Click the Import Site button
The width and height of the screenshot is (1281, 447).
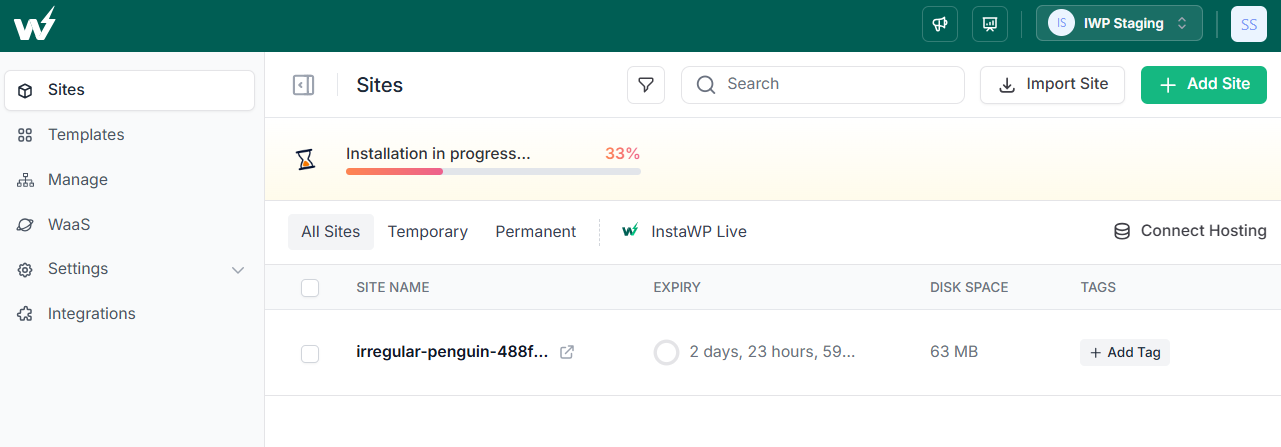pyautogui.click(x=1052, y=85)
